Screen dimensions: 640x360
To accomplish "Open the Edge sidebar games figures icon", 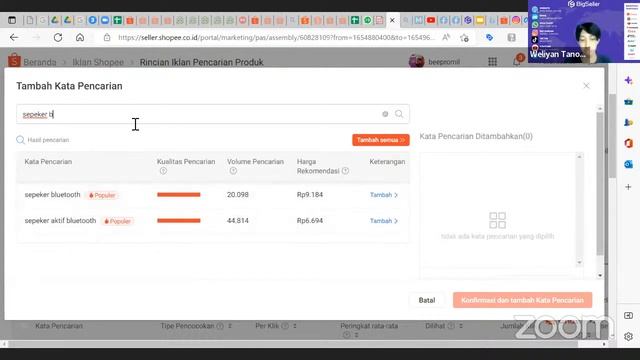I will coord(629,122).
